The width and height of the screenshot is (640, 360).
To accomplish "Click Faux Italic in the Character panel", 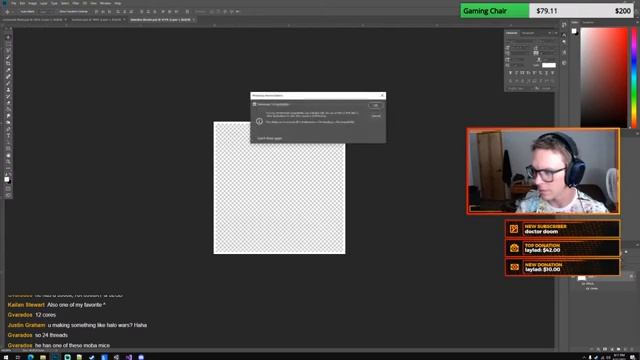I will pyautogui.click(x=516, y=73).
